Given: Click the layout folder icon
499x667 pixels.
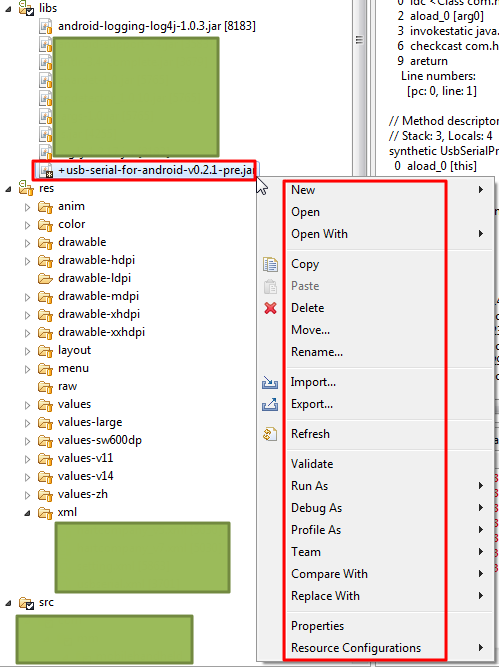Looking at the screenshot, I should [45, 351].
